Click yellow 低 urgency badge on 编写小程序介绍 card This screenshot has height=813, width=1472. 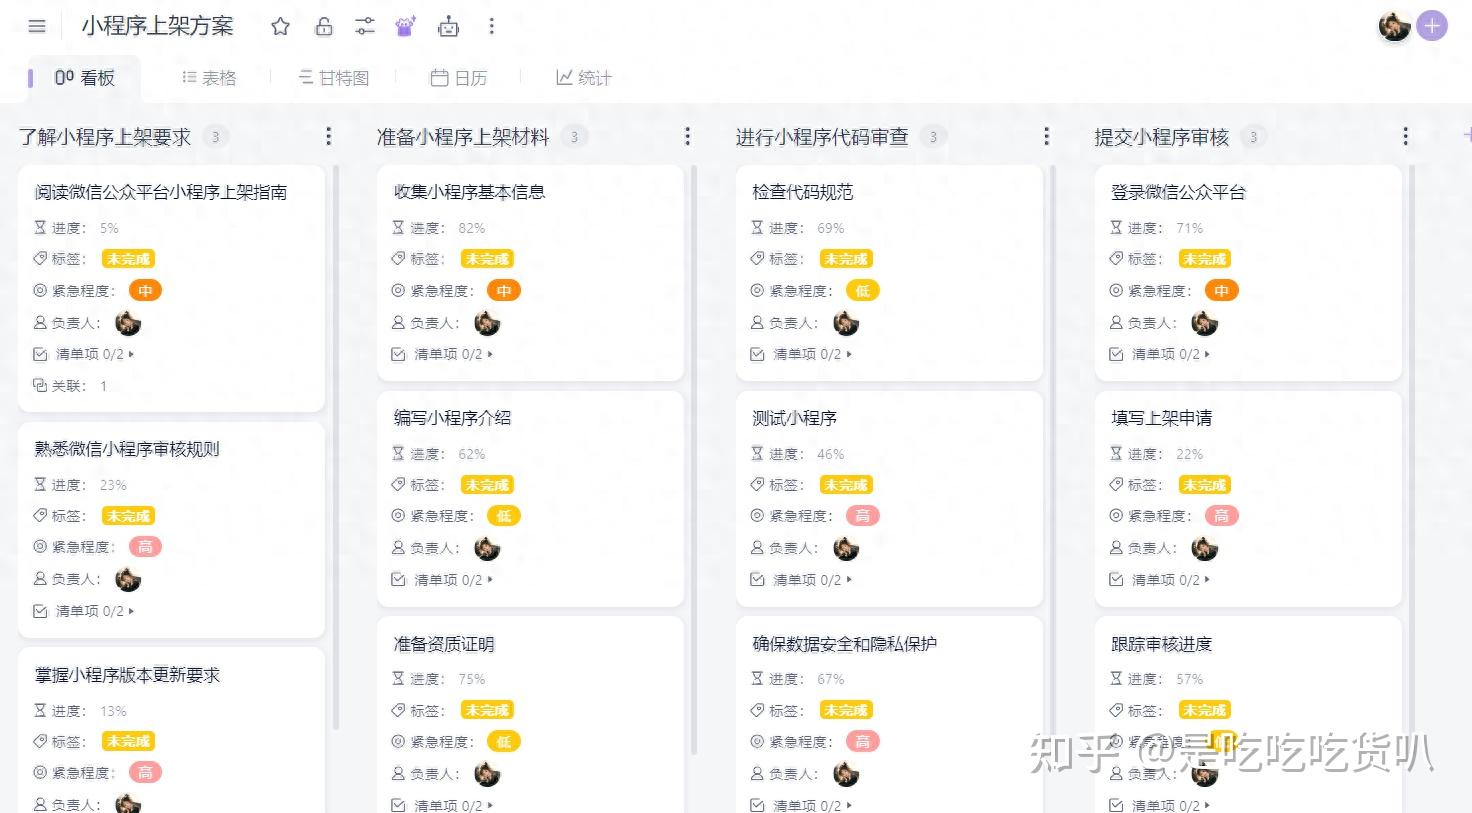504,516
